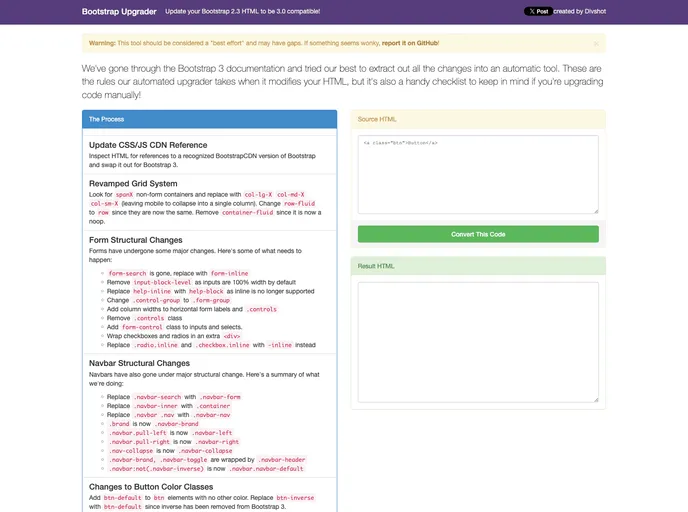Image resolution: width=688 pixels, height=512 pixels.
Task: Click The Process panel header
Action: pyautogui.click(x=209, y=119)
